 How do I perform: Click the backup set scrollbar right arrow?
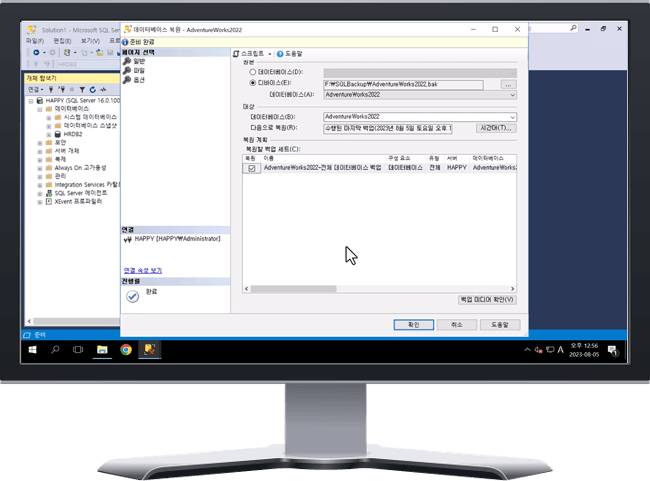point(512,289)
